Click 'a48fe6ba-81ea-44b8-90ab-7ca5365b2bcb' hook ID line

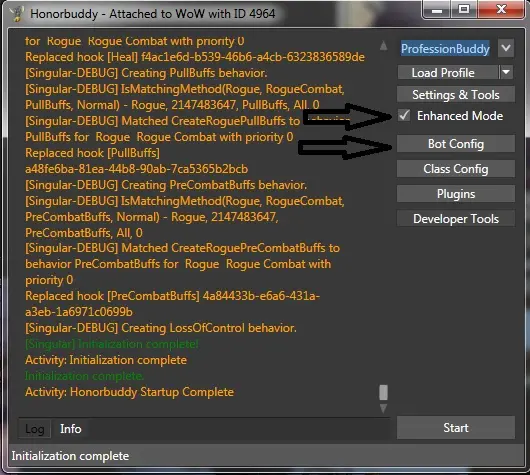[x=137, y=169]
